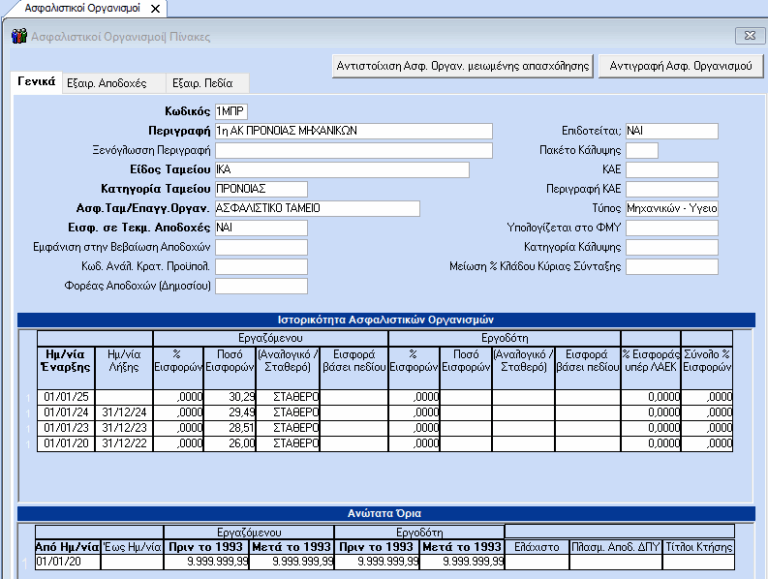The width and height of the screenshot is (768, 579).
Task: Click the Εισφ. σε Τεκμ. Αποδοχές field
Action: point(261,227)
